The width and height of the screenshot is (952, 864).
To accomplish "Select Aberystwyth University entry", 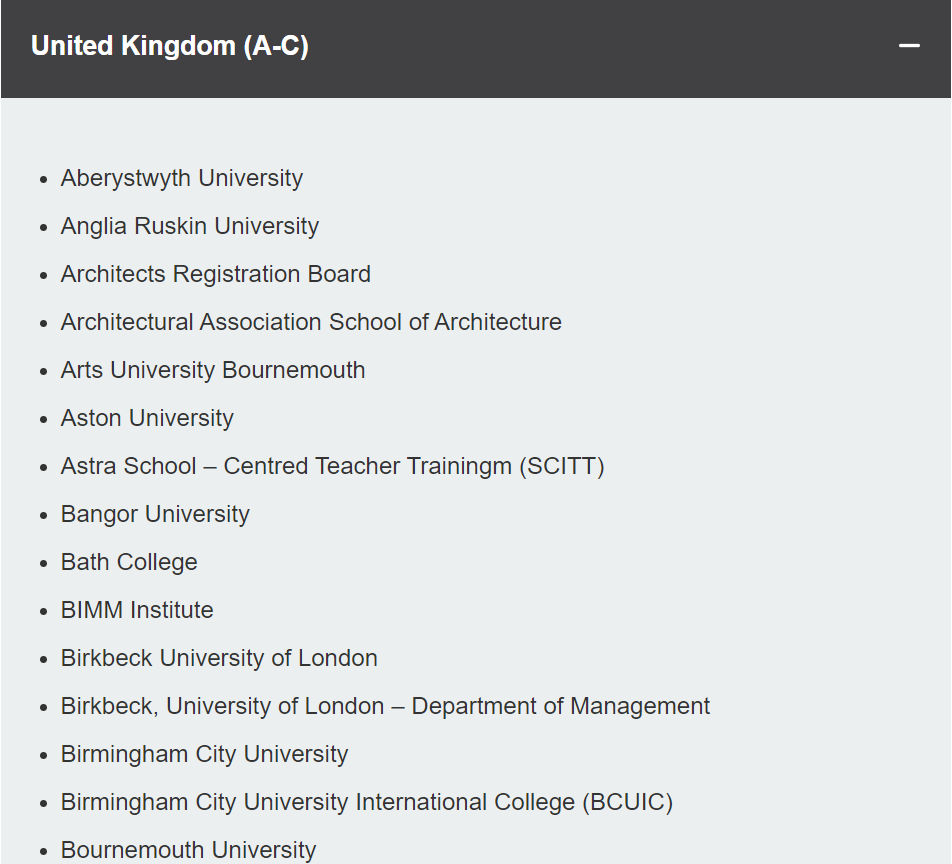I will [x=182, y=179].
